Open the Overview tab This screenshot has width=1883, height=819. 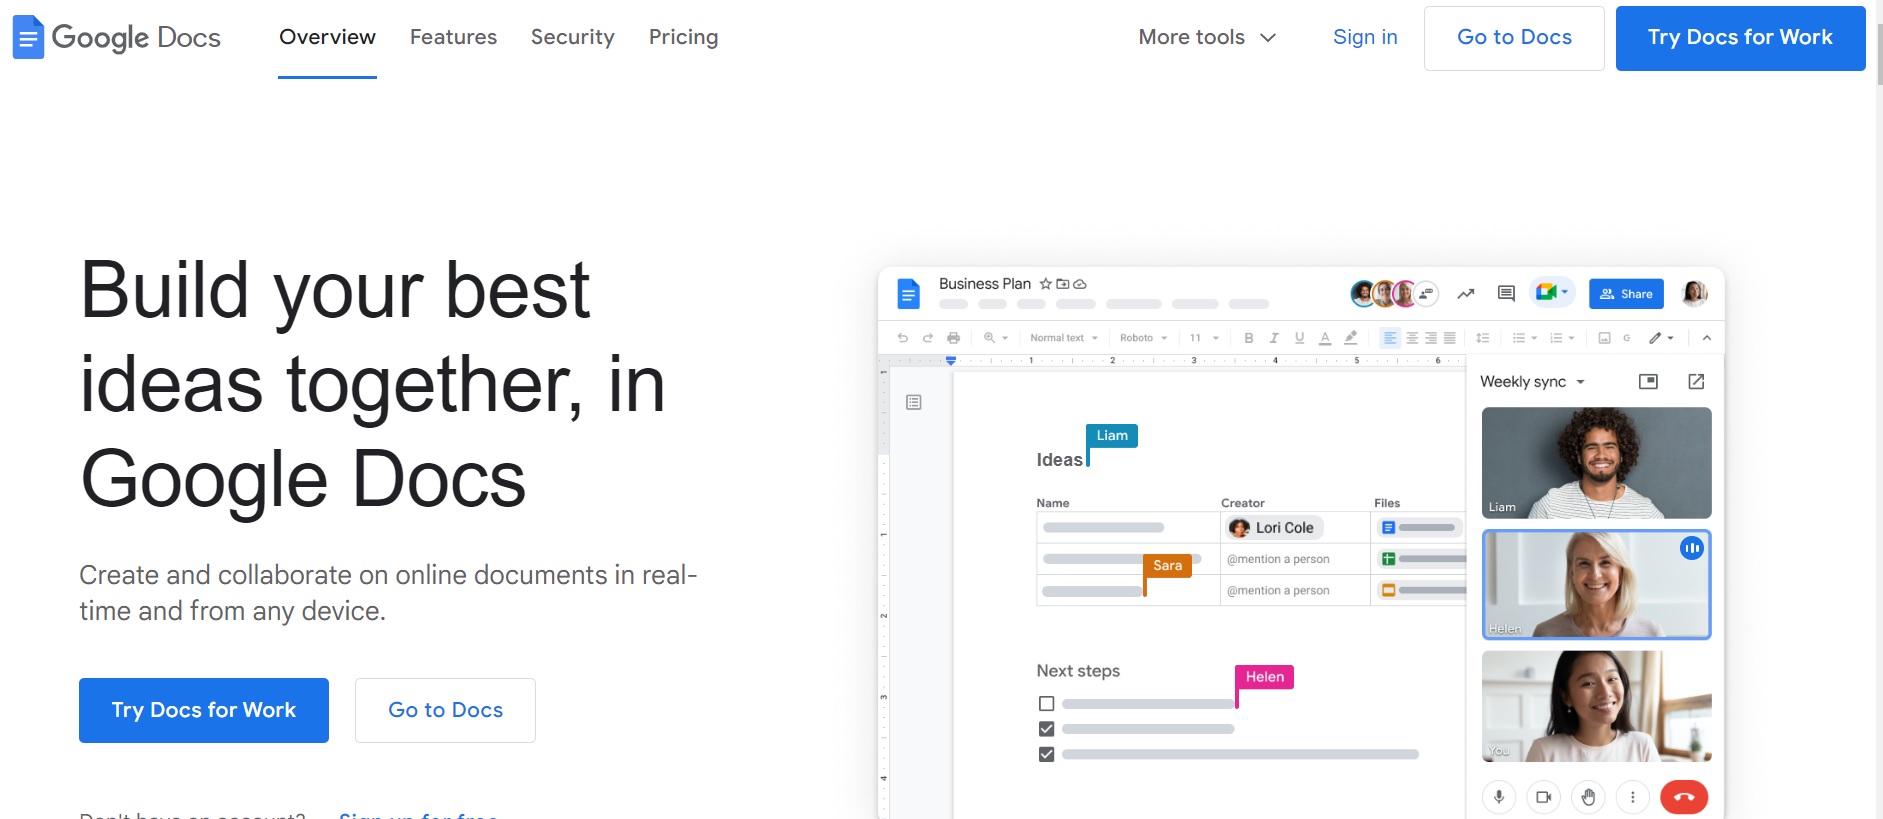pos(327,37)
